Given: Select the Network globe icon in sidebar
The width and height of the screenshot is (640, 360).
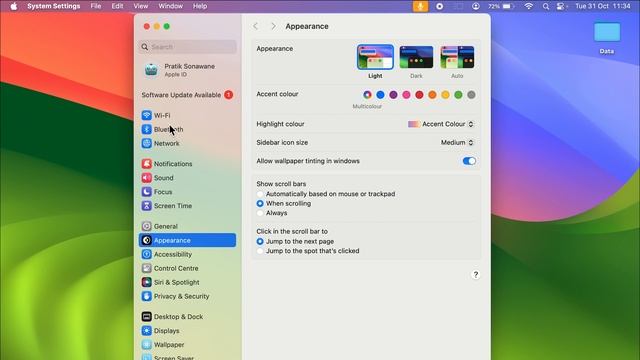Looking at the screenshot, I should (147, 143).
